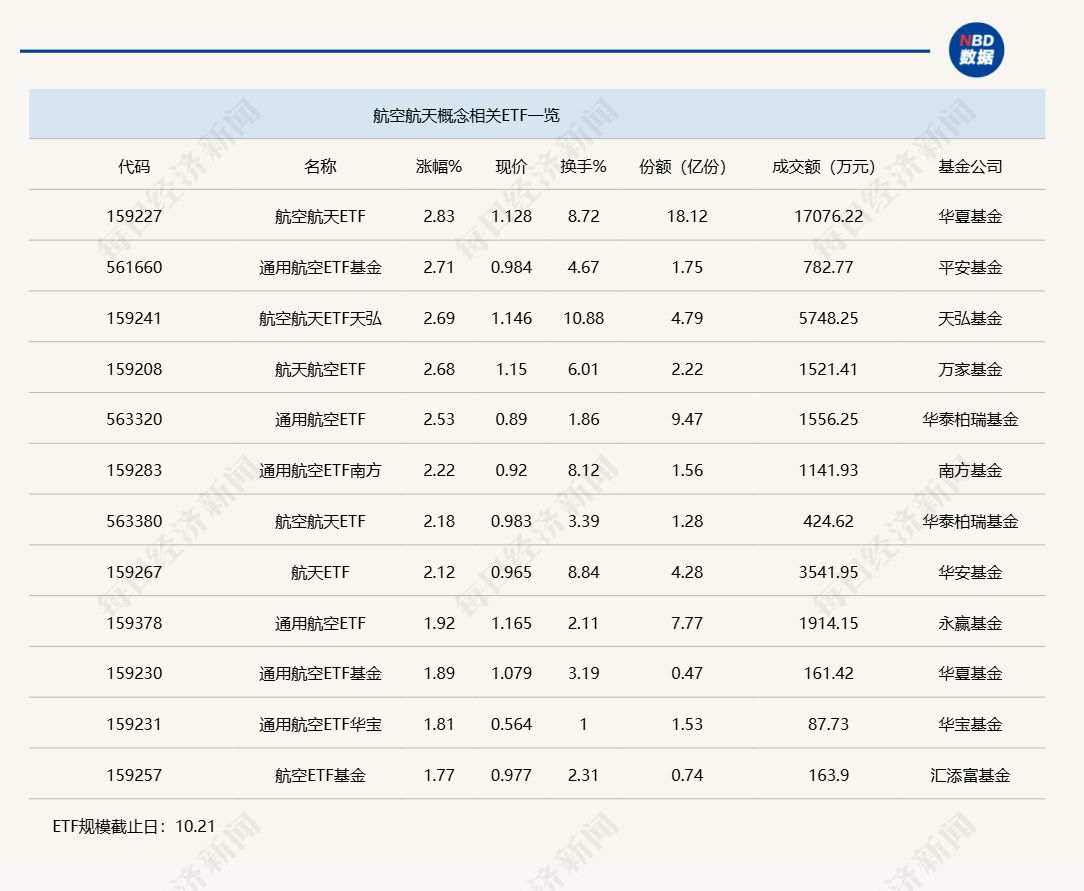This screenshot has height=891, width=1084.
Task: Click the 涨幅% column header
Action: tap(439, 167)
